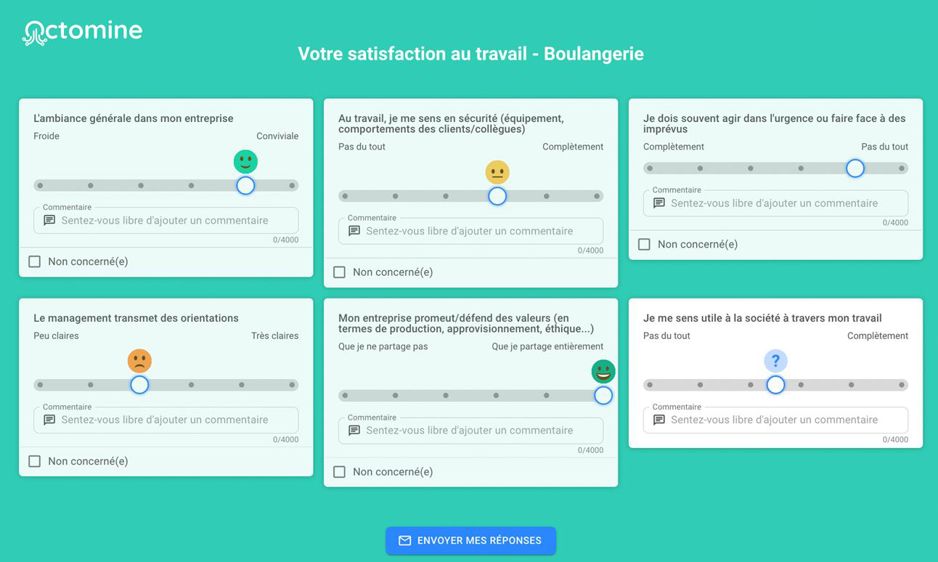
Task: Click comment icon in urgence card field
Action: 659,203
